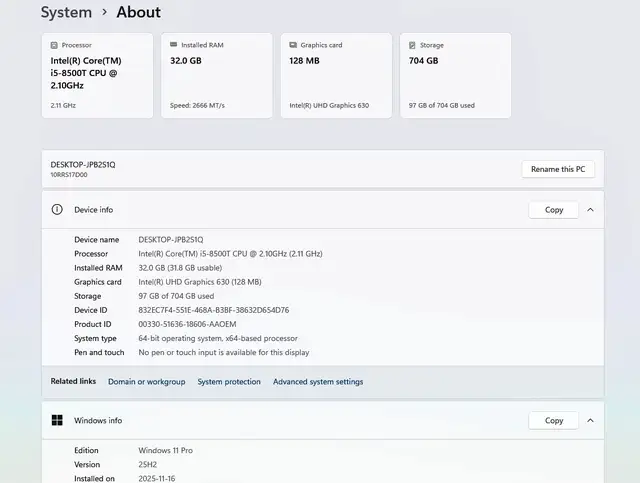Select Installed on date 2025-11-16
The image size is (640, 483).
click(157, 479)
